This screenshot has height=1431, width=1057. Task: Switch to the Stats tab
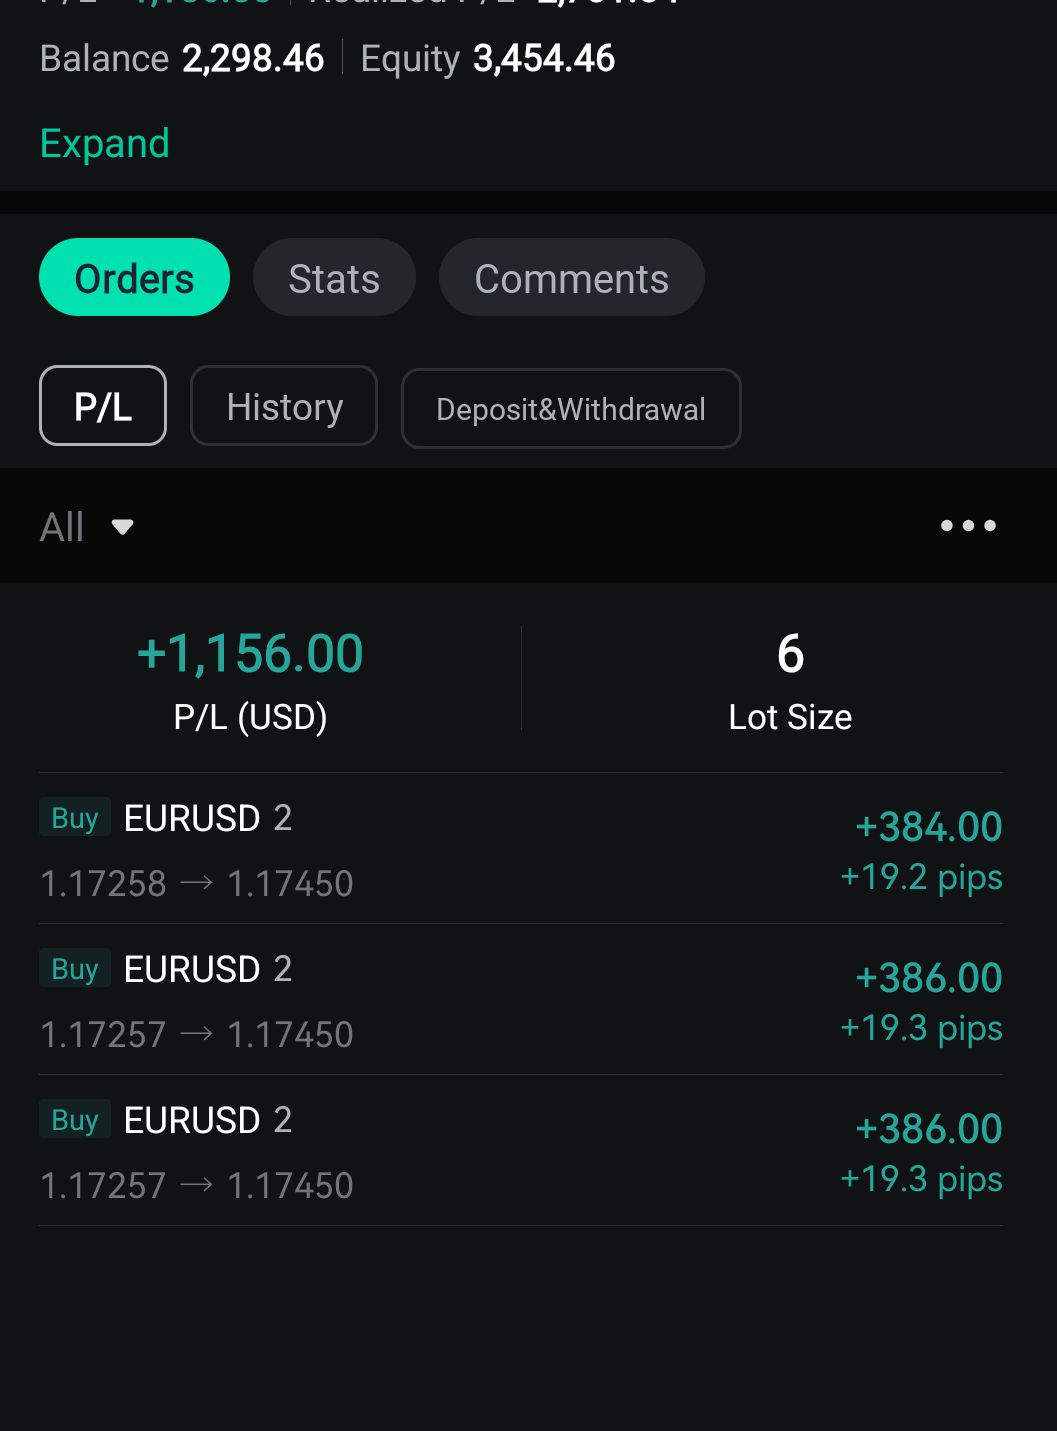click(x=334, y=278)
